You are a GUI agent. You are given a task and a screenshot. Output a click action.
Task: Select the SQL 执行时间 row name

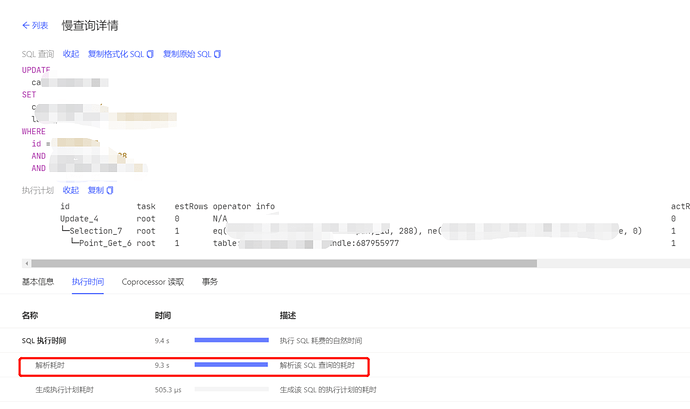pos(44,340)
